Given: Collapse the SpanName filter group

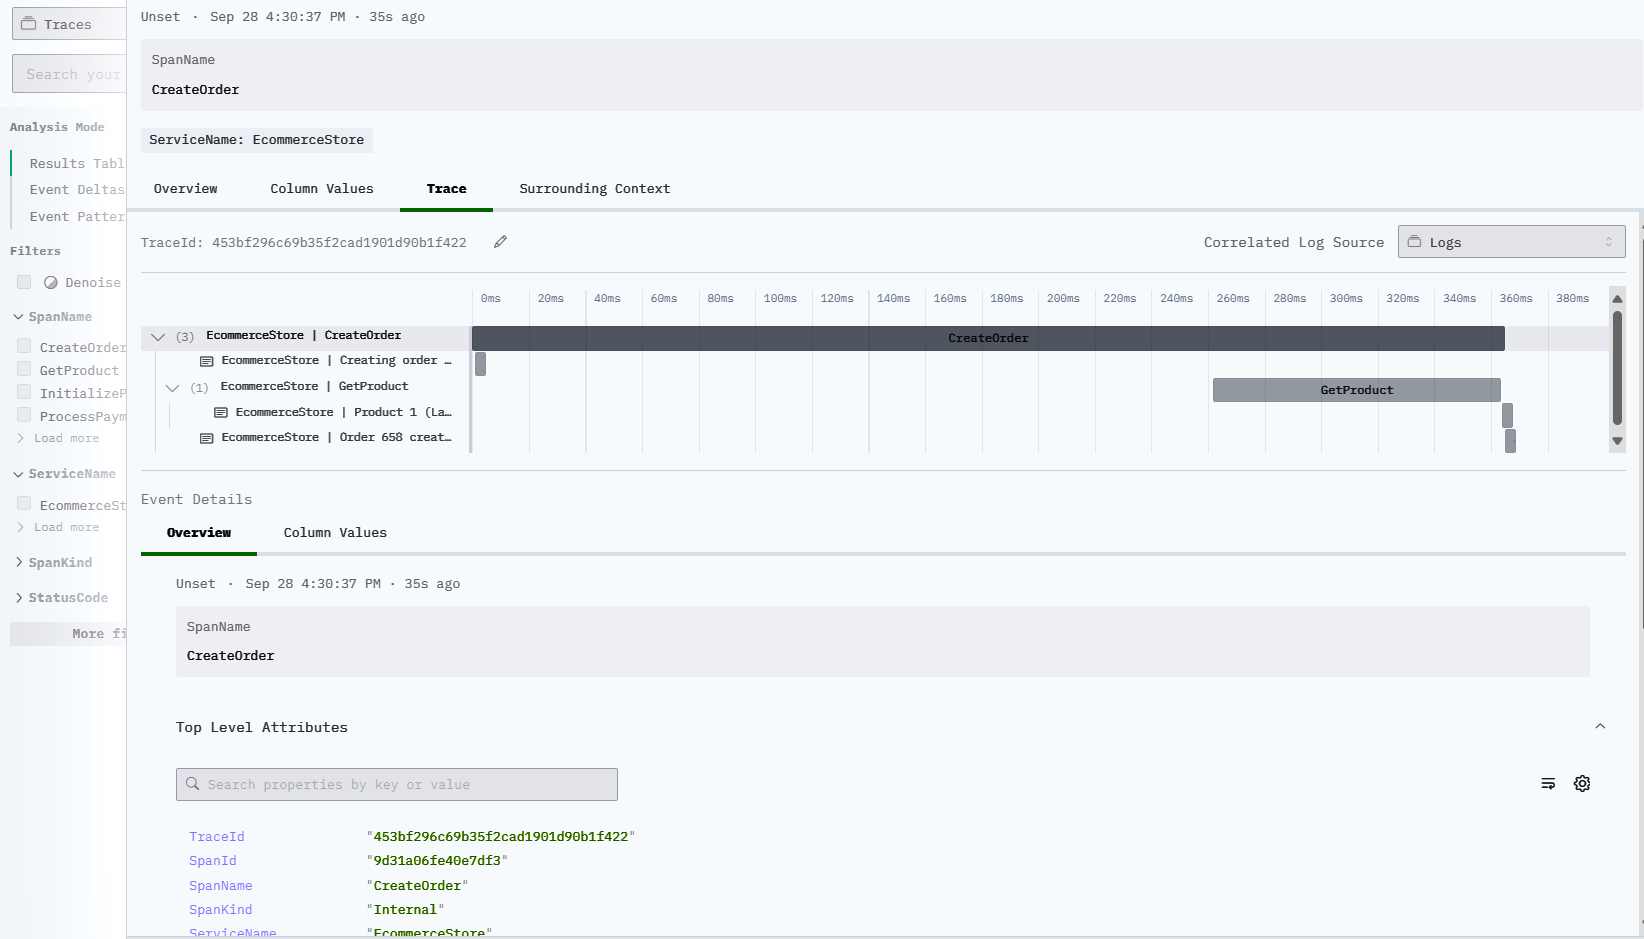Looking at the screenshot, I should (x=54, y=317).
